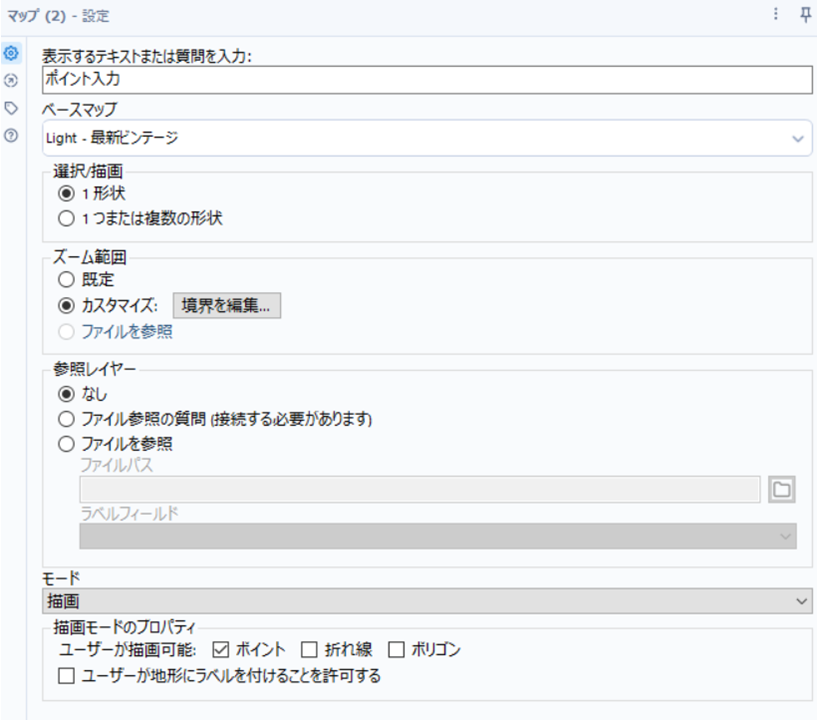
Task: Click the pin icon to dock panel
Action: pyautogui.click(x=804, y=15)
